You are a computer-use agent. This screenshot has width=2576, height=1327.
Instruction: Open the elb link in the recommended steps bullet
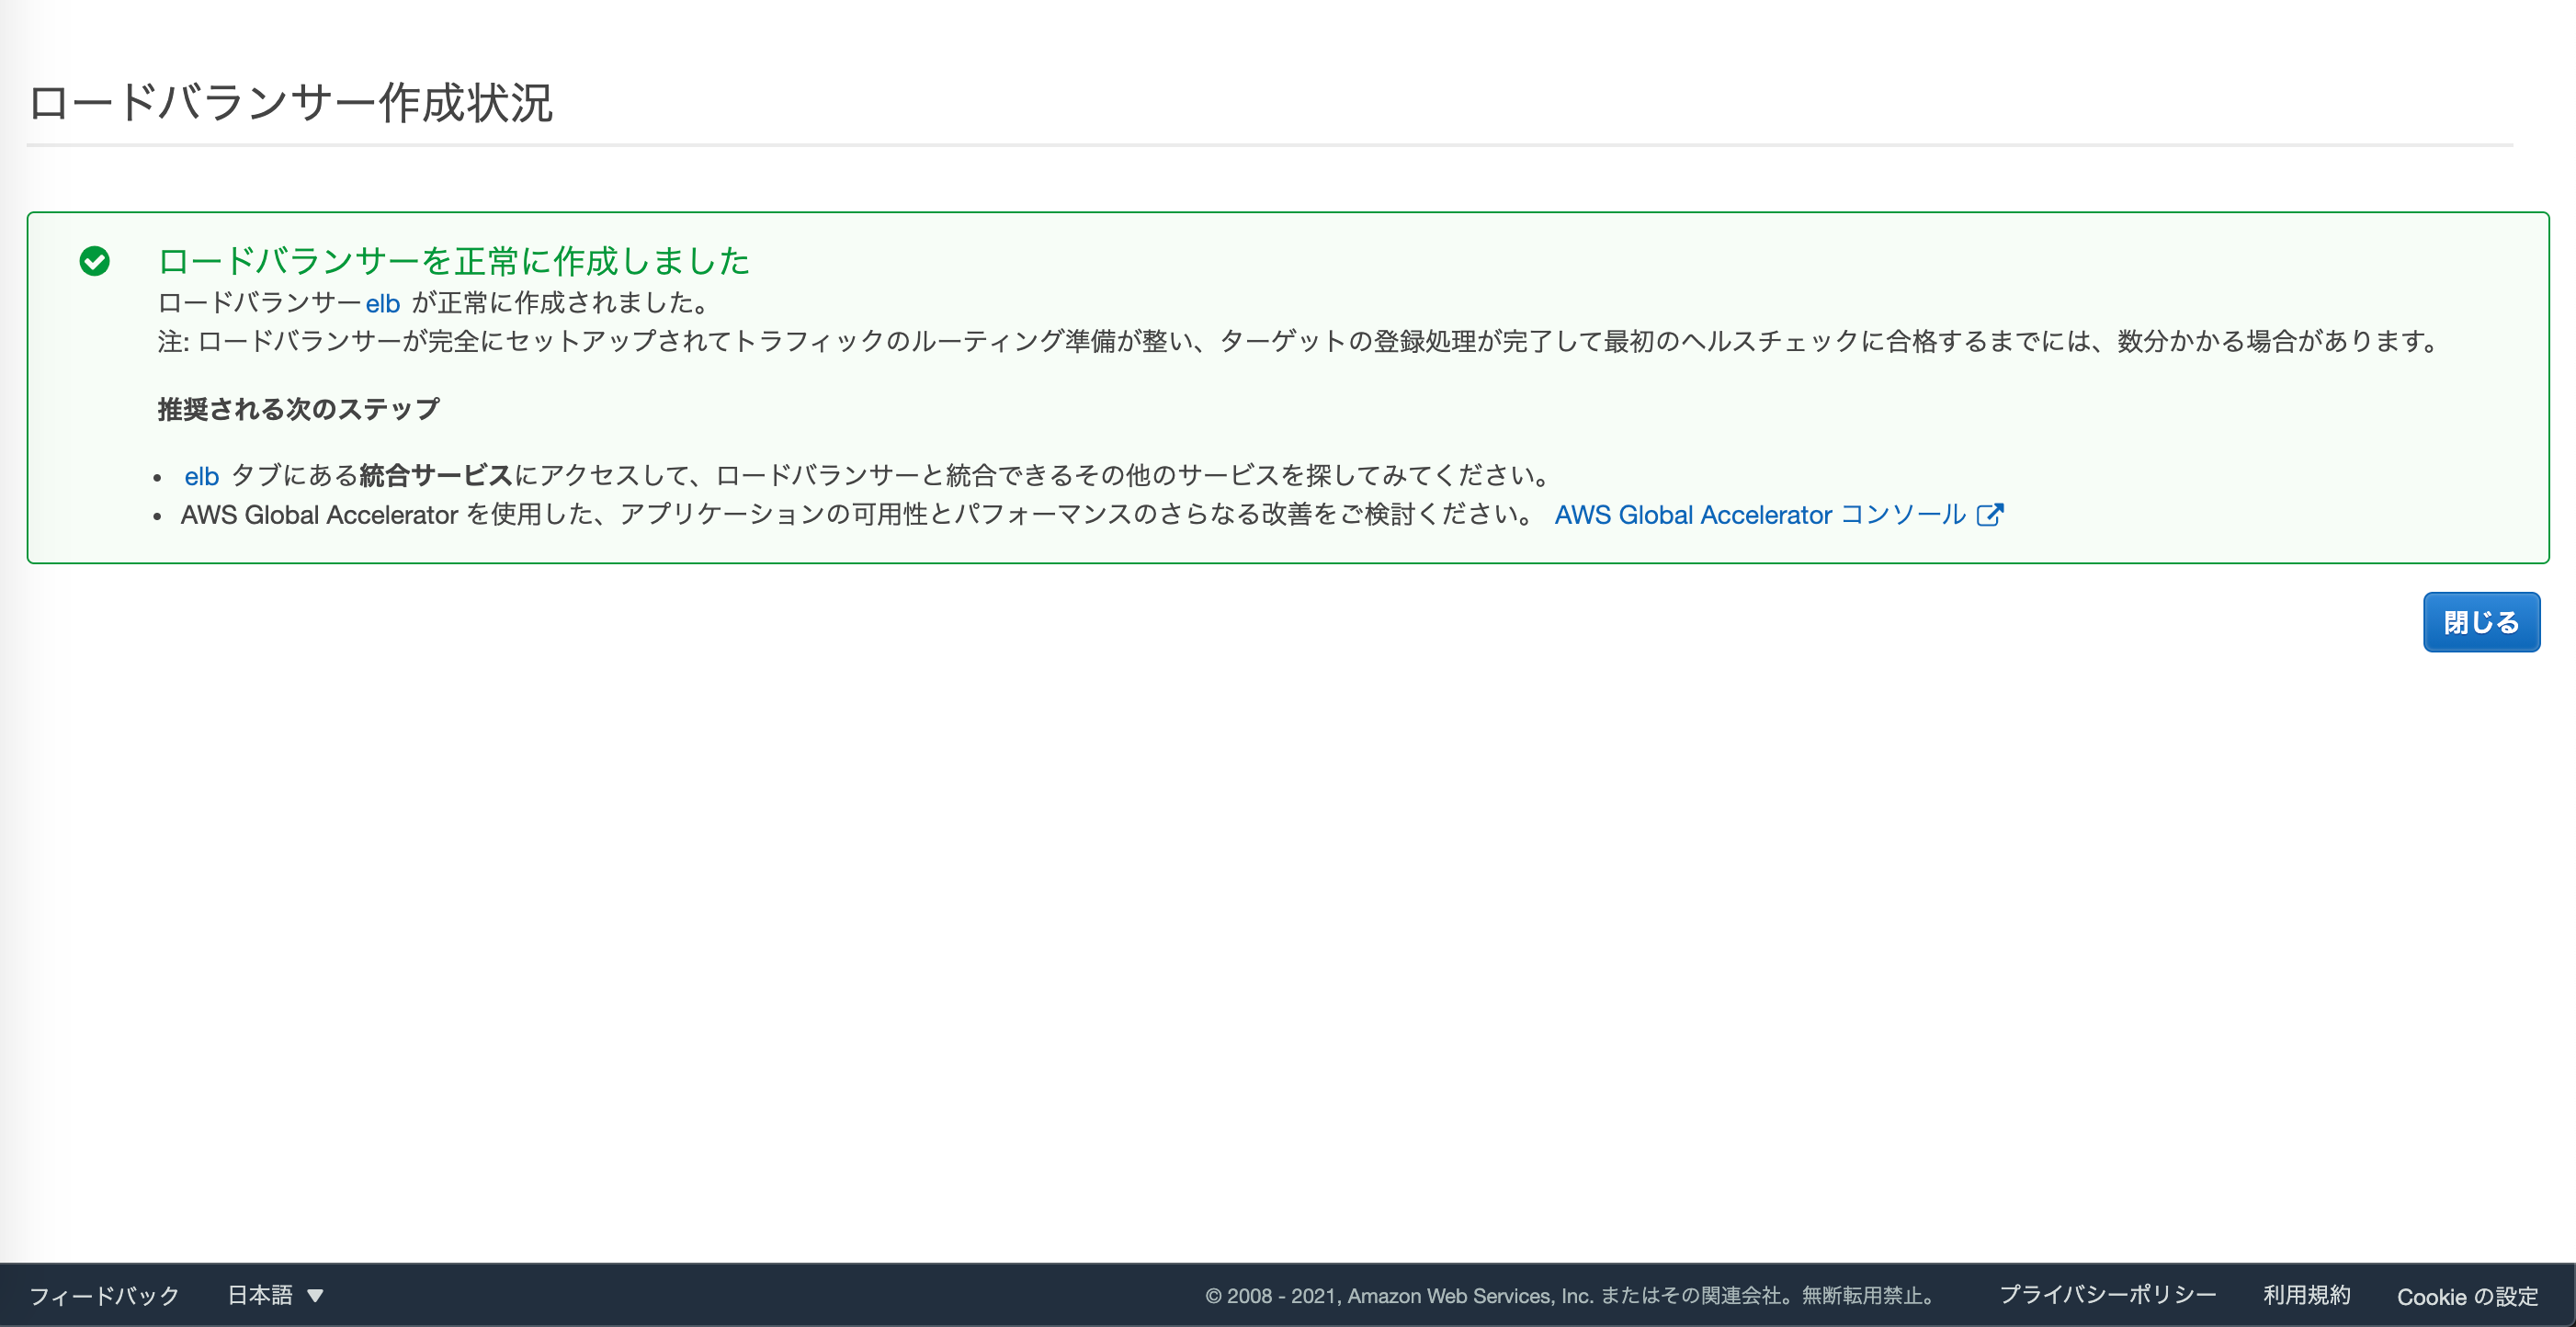201,476
